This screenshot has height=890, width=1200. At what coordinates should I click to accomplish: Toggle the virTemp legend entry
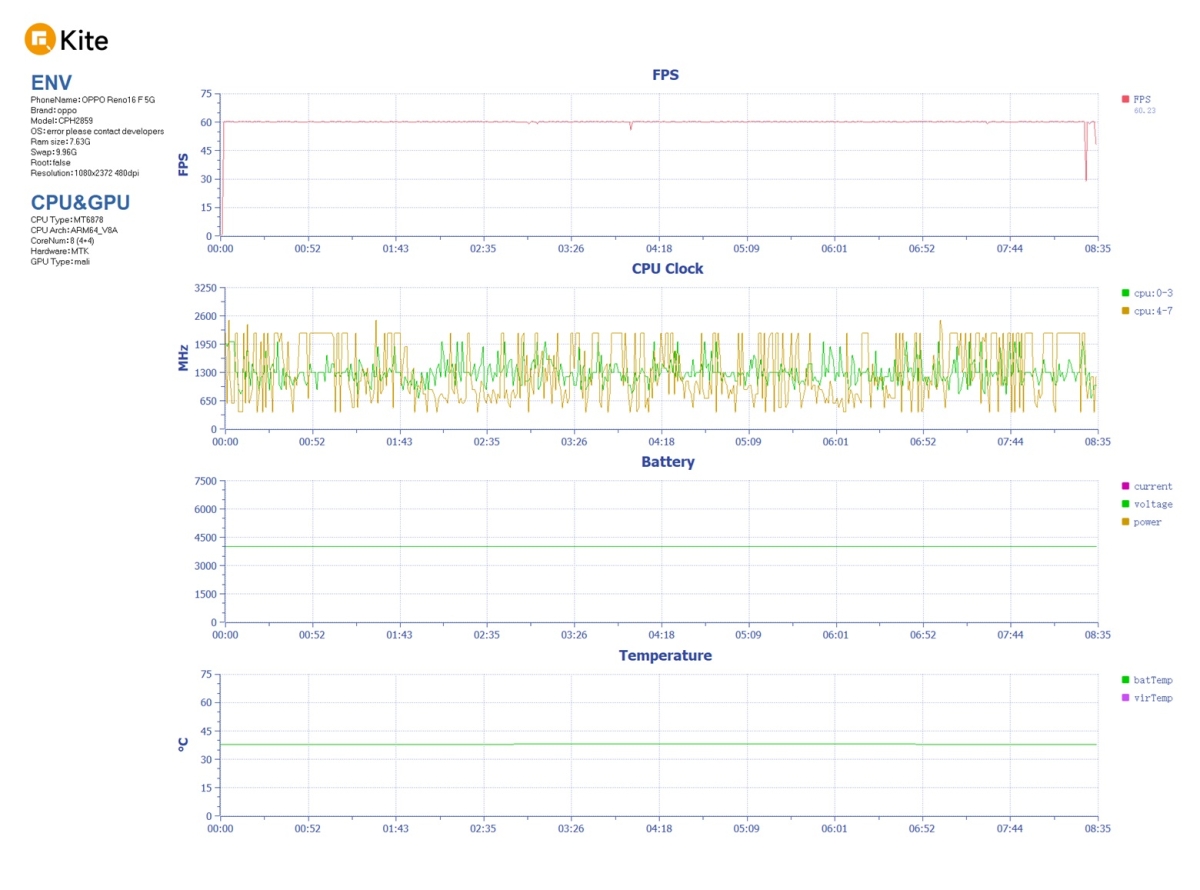(x=1147, y=698)
